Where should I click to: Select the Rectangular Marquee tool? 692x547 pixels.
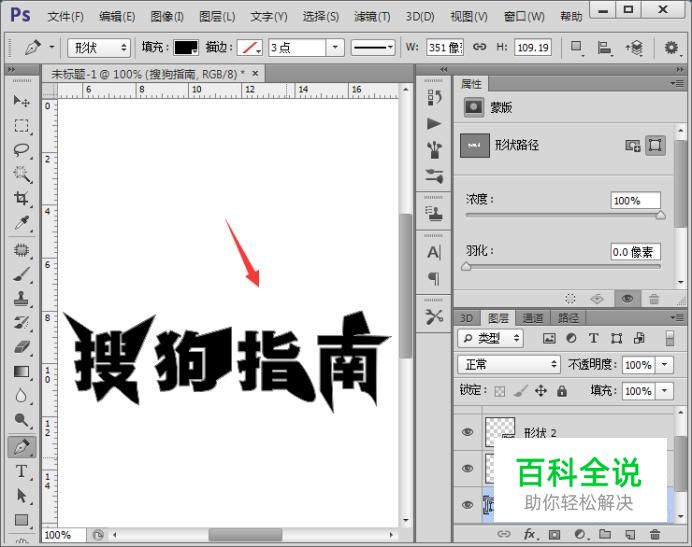[x=21, y=126]
